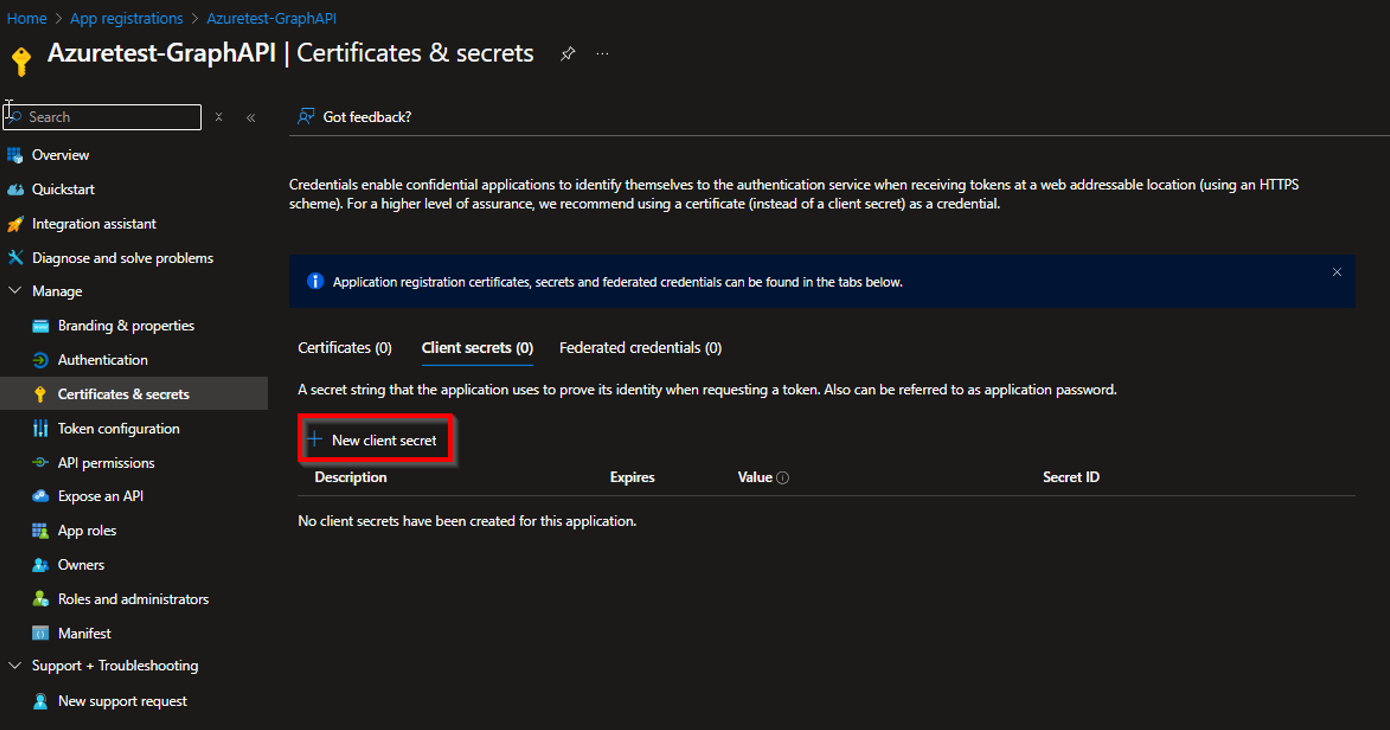The height and width of the screenshot is (730, 1390).
Task: Collapse the Manage section
Action: pyautogui.click(x=15, y=291)
